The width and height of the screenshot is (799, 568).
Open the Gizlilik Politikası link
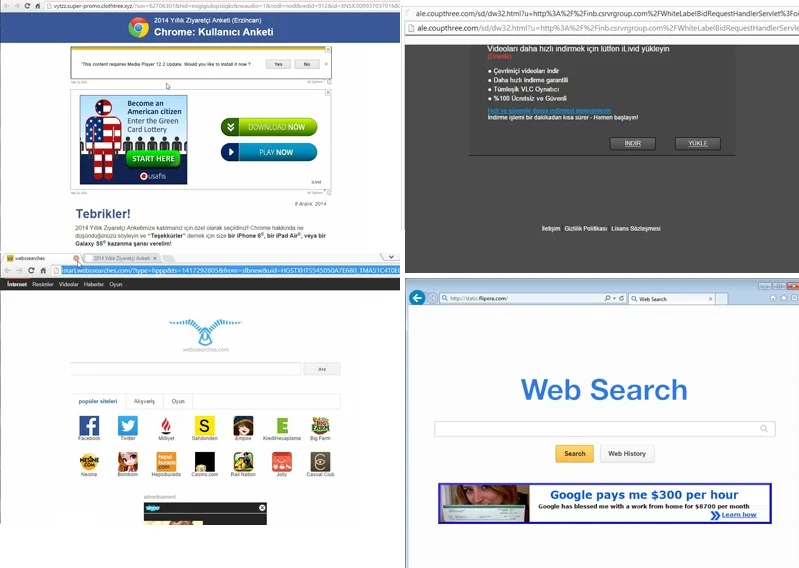pos(585,228)
